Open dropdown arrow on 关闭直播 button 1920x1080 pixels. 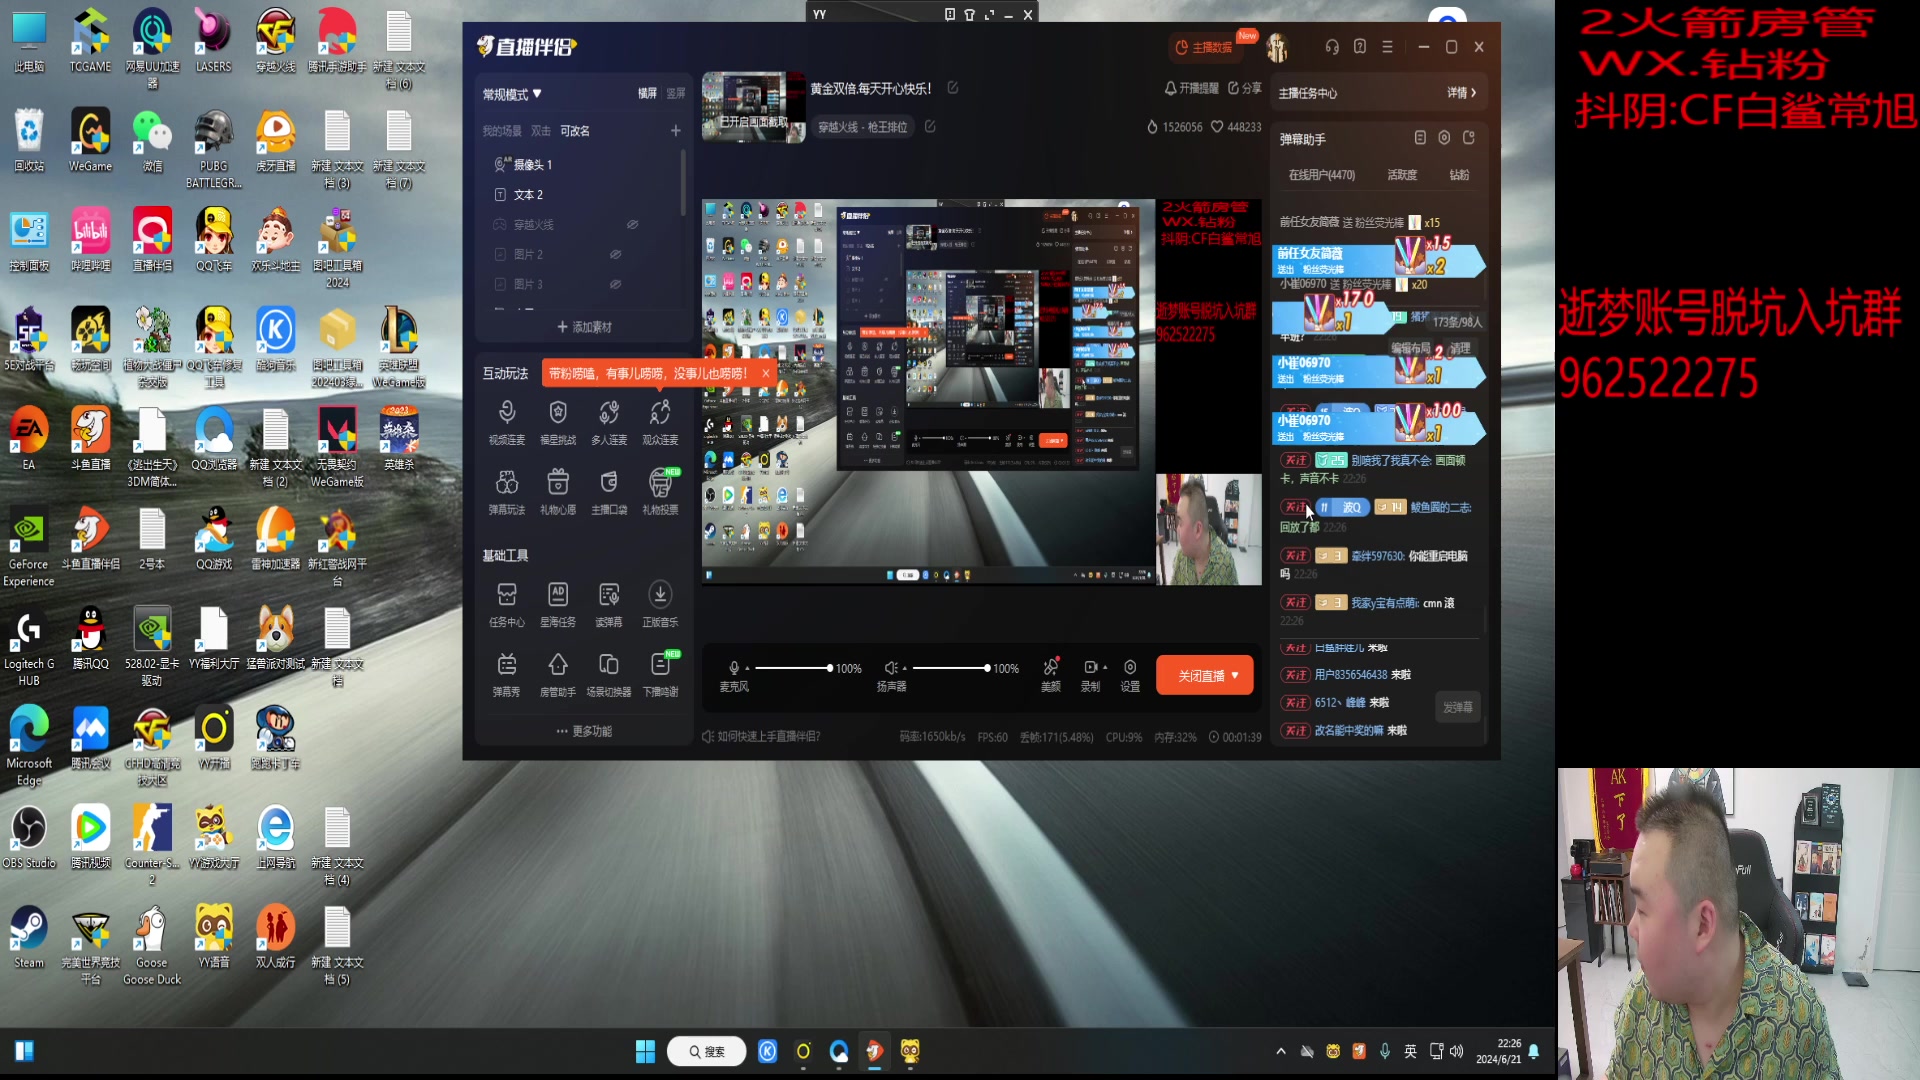pyautogui.click(x=1235, y=676)
